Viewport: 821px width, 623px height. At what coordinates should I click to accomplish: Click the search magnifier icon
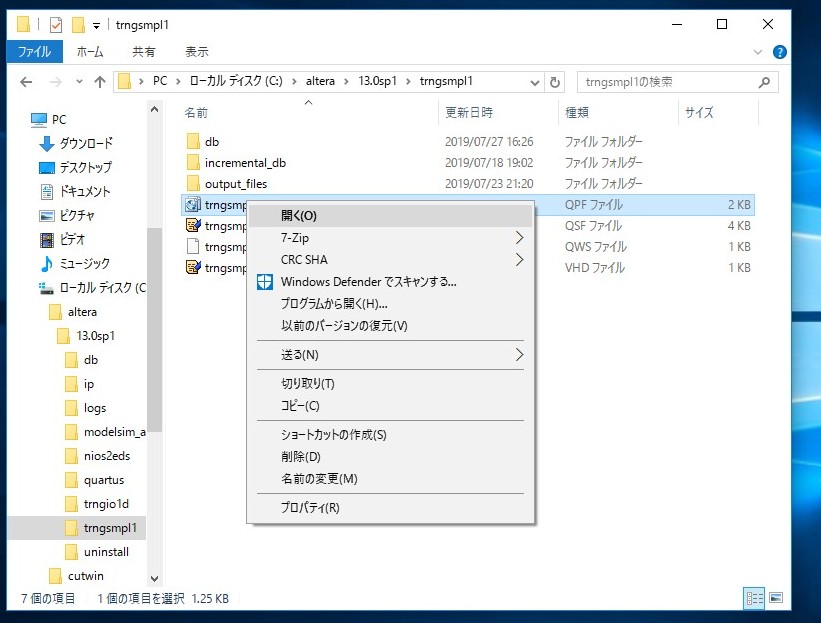point(764,82)
